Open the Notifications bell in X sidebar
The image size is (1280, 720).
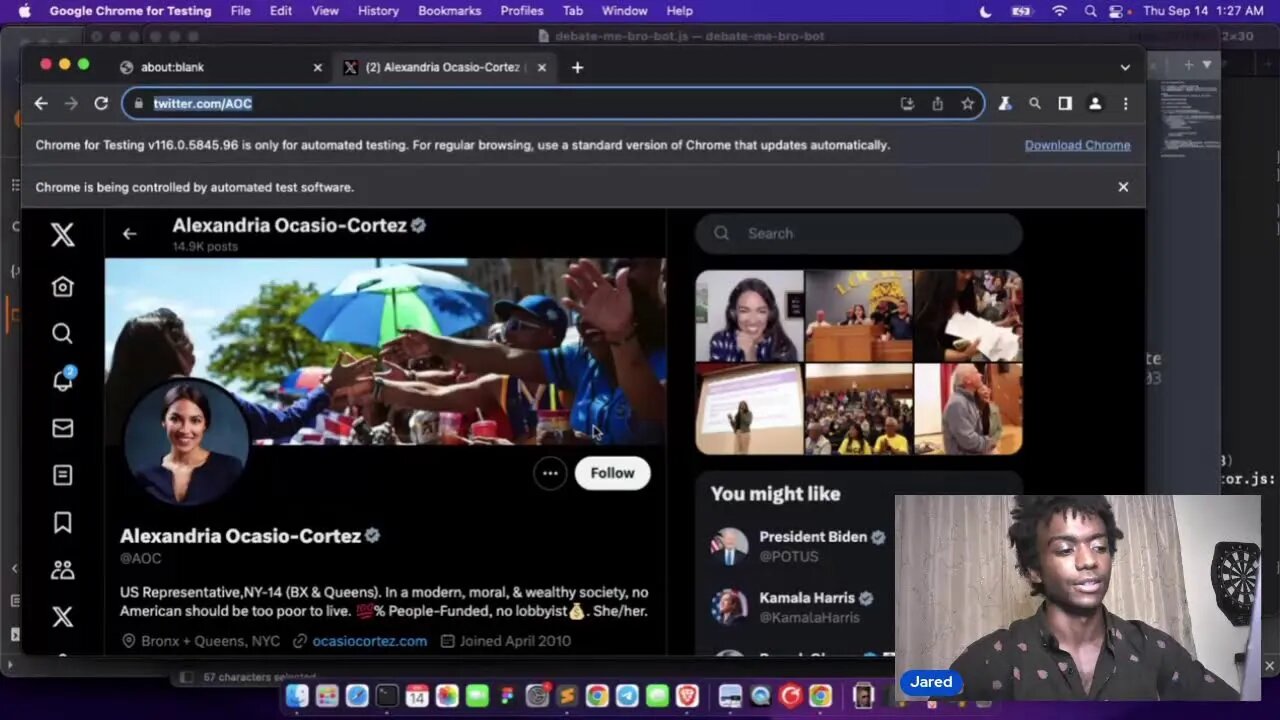point(62,380)
